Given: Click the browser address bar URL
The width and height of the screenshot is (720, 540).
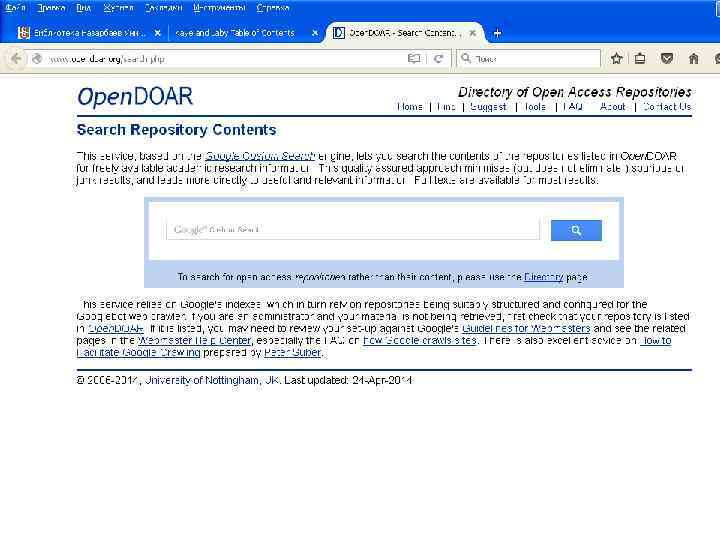Looking at the screenshot, I should click(x=107, y=59).
